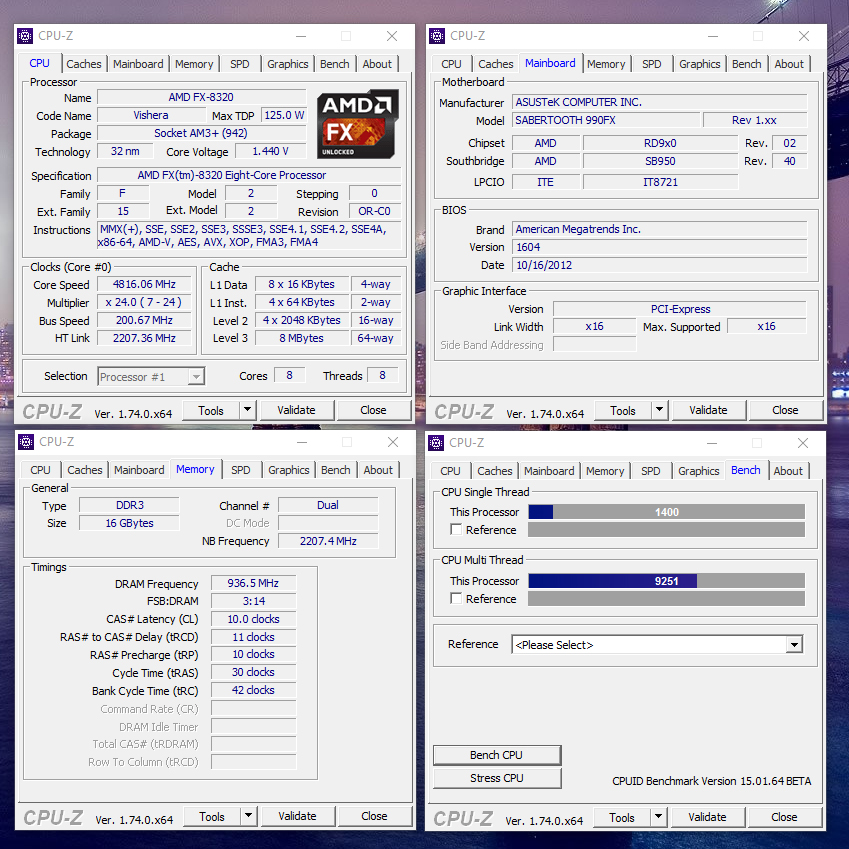Click the AMD FX Unlocked logo
Image resolution: width=849 pixels, height=849 pixels.
(358, 124)
